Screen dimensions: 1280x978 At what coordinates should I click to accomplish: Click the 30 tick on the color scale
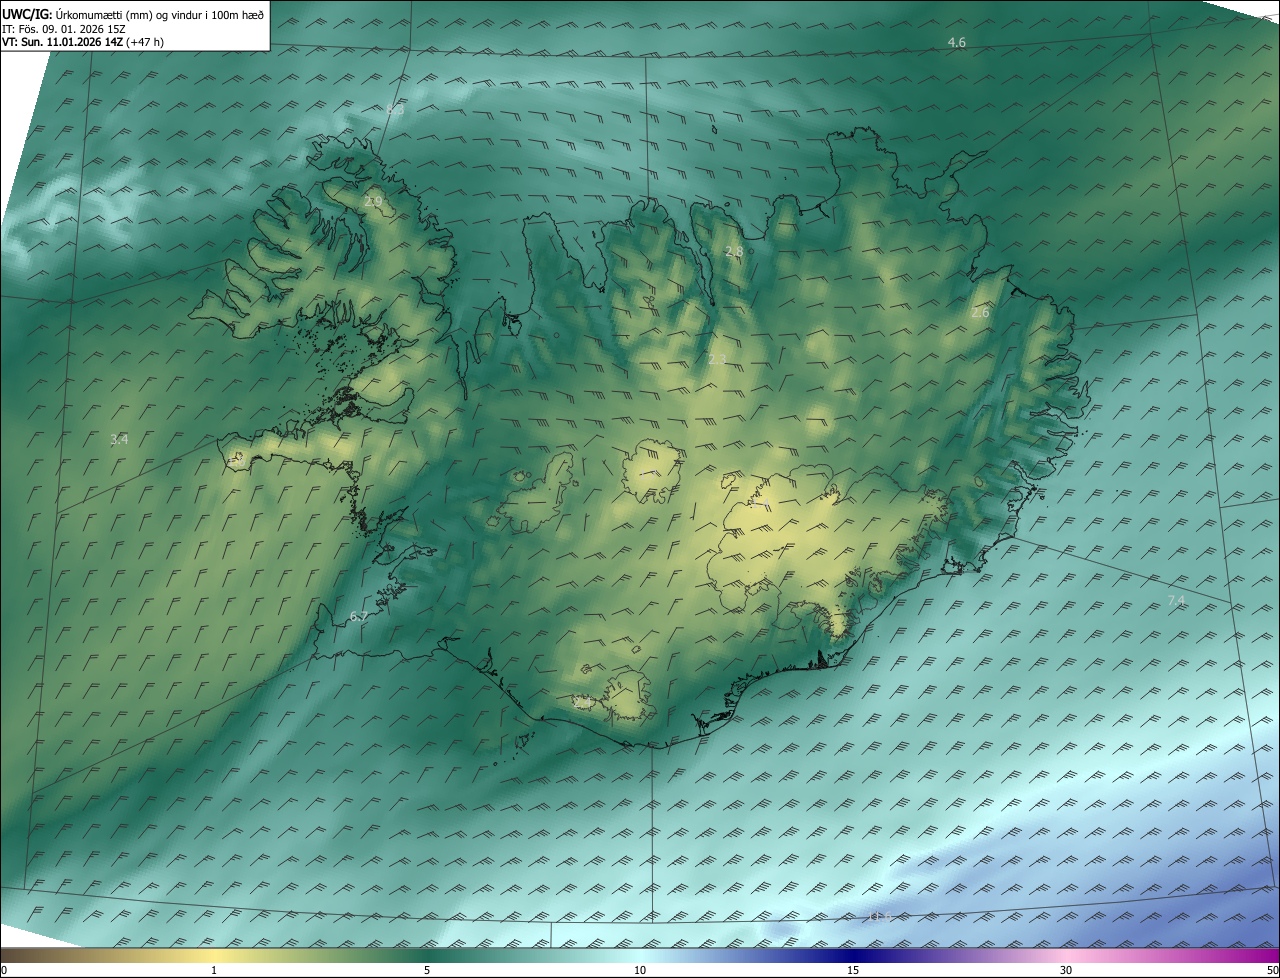tap(1066, 970)
